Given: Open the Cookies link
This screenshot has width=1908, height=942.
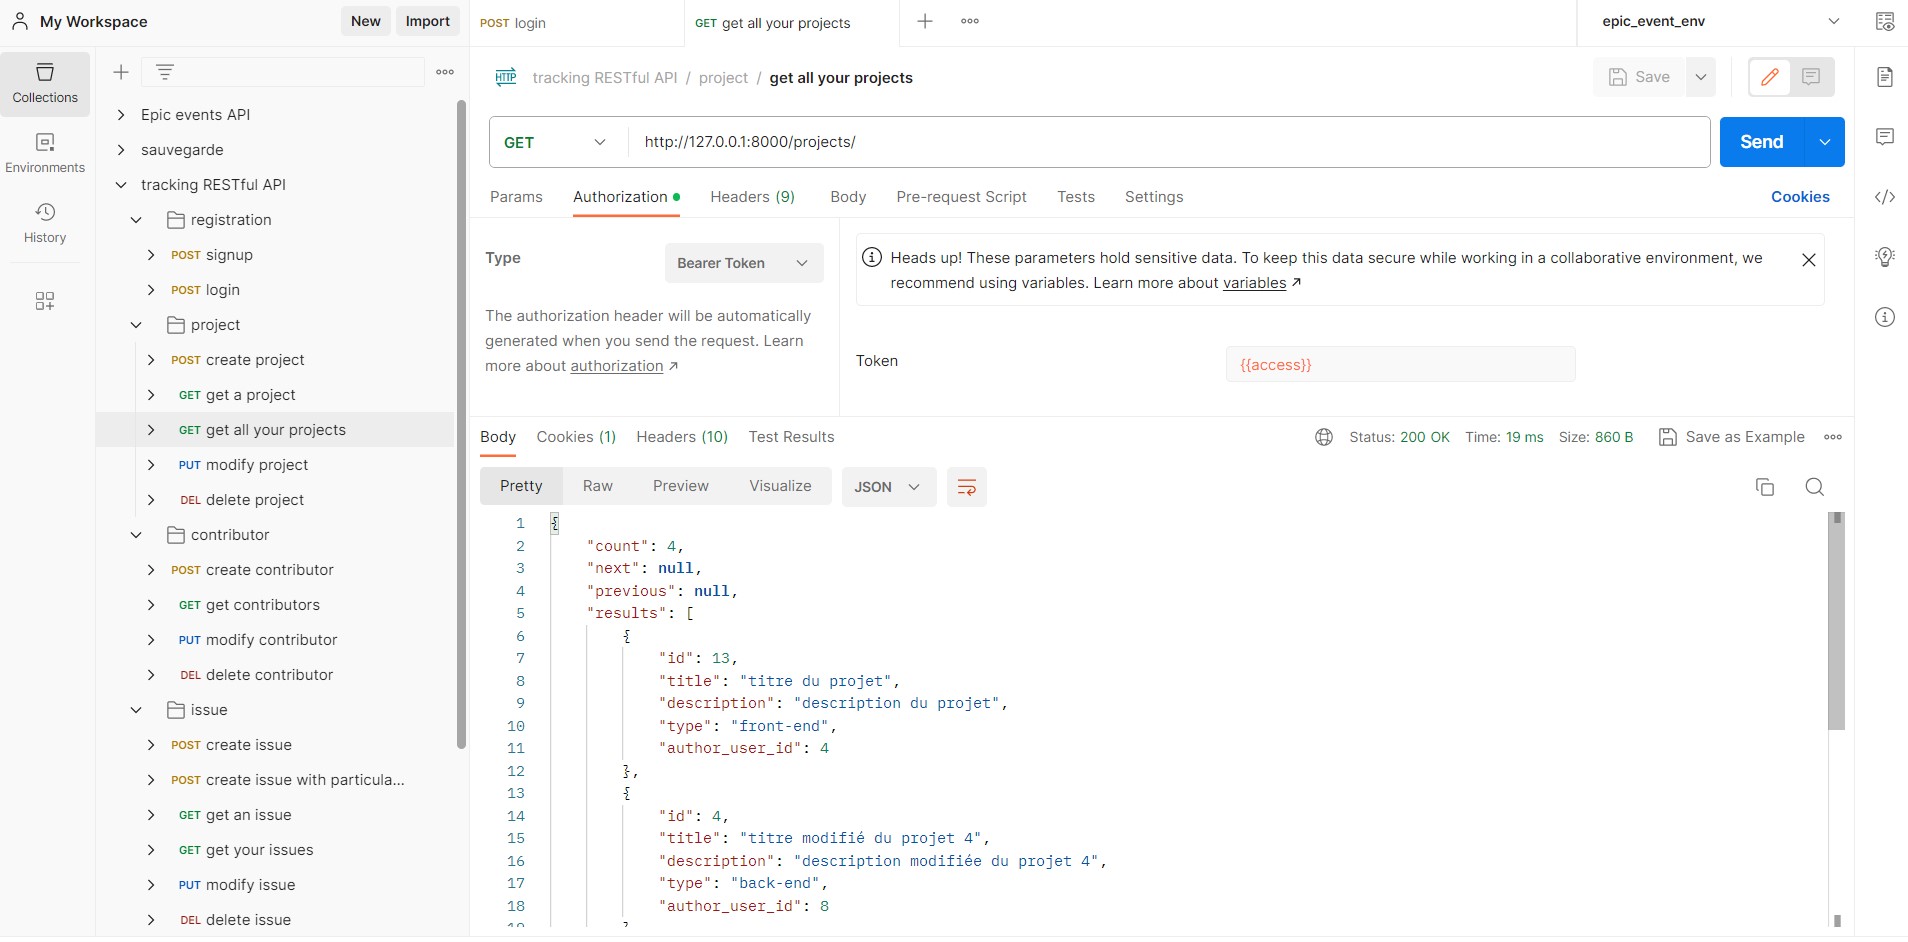Looking at the screenshot, I should pos(1800,197).
